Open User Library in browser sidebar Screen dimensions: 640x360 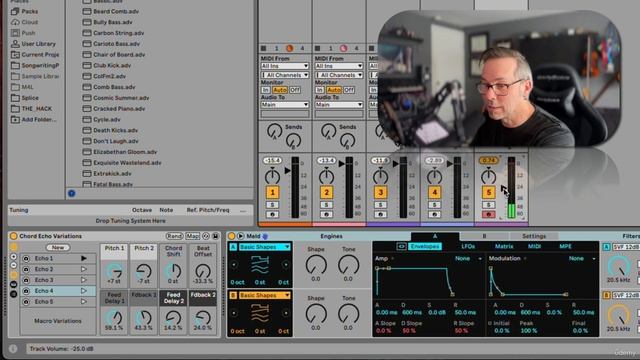pyautogui.click(x=33, y=44)
